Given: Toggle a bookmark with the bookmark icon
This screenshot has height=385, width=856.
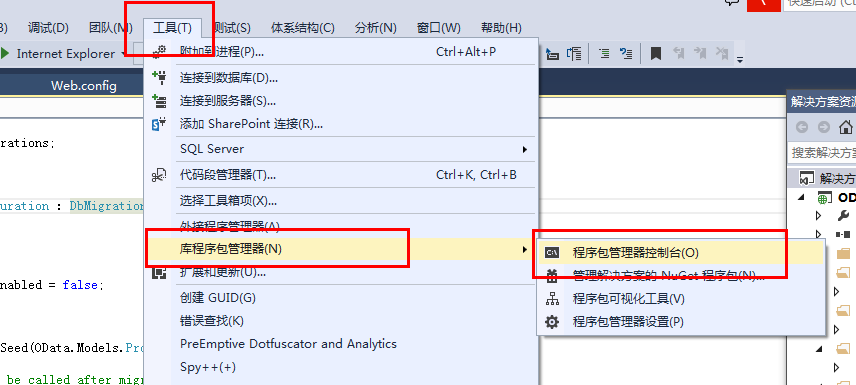Looking at the screenshot, I should pos(656,54).
